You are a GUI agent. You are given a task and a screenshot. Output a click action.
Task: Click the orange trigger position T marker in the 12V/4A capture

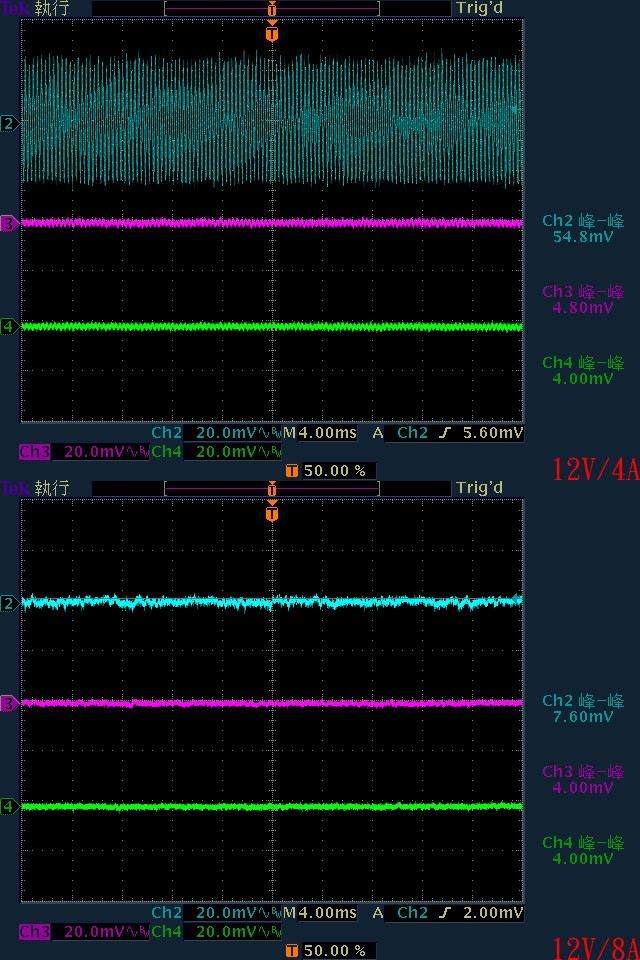point(272,33)
